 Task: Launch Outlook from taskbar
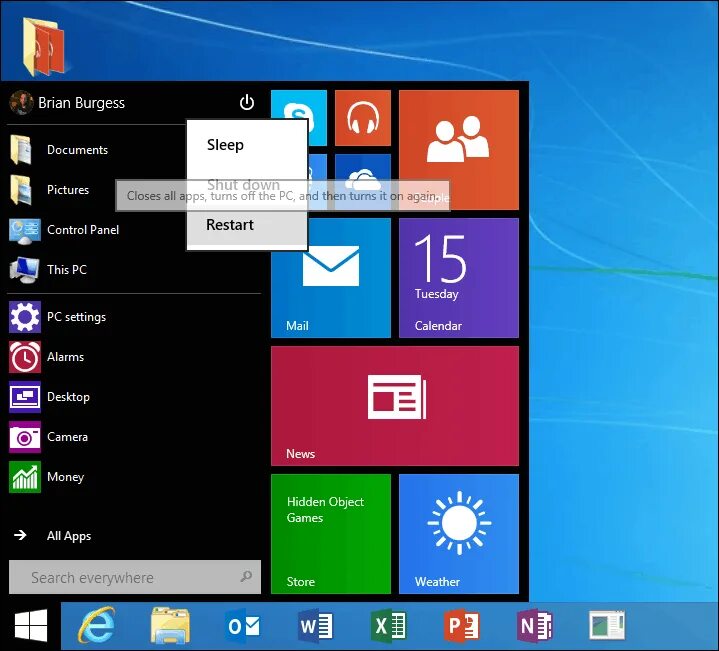(243, 626)
